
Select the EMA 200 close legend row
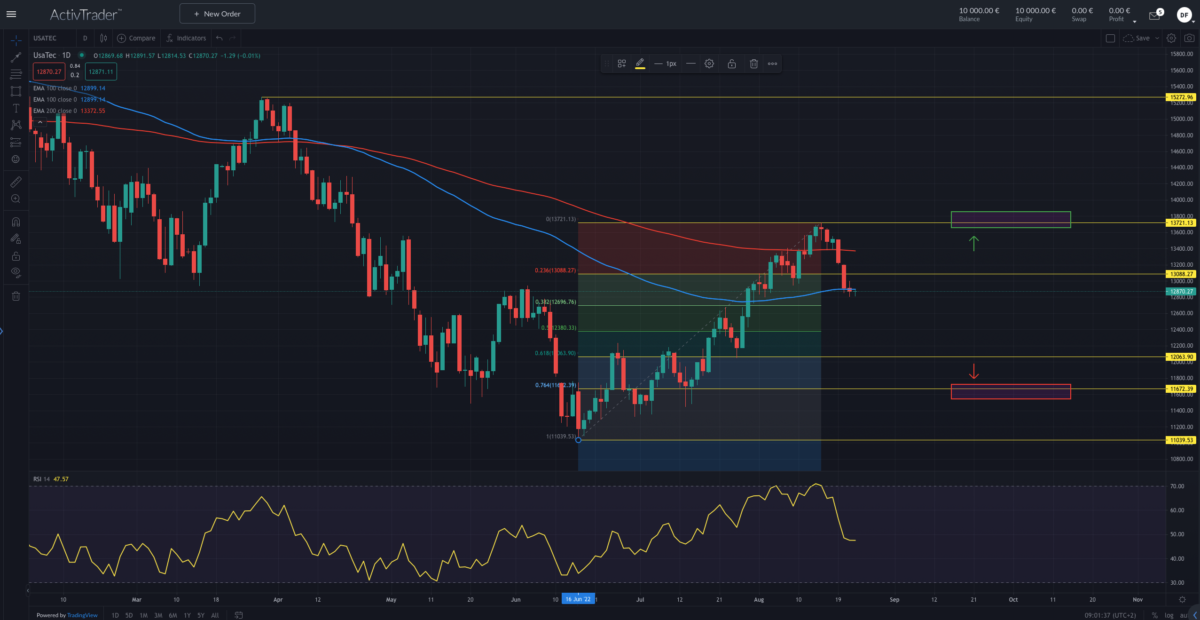coord(69,110)
